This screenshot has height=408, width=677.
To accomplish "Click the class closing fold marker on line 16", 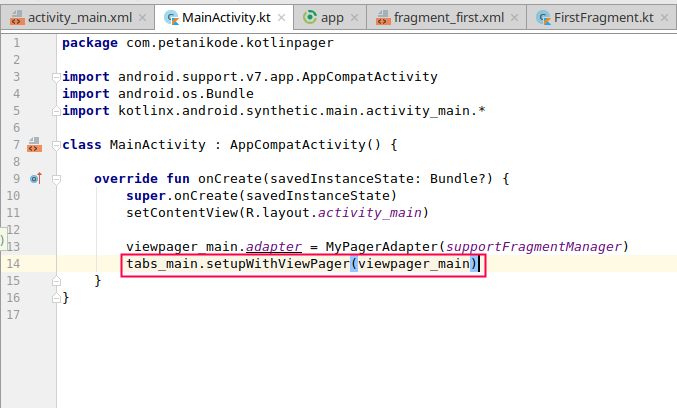I will point(54,298).
